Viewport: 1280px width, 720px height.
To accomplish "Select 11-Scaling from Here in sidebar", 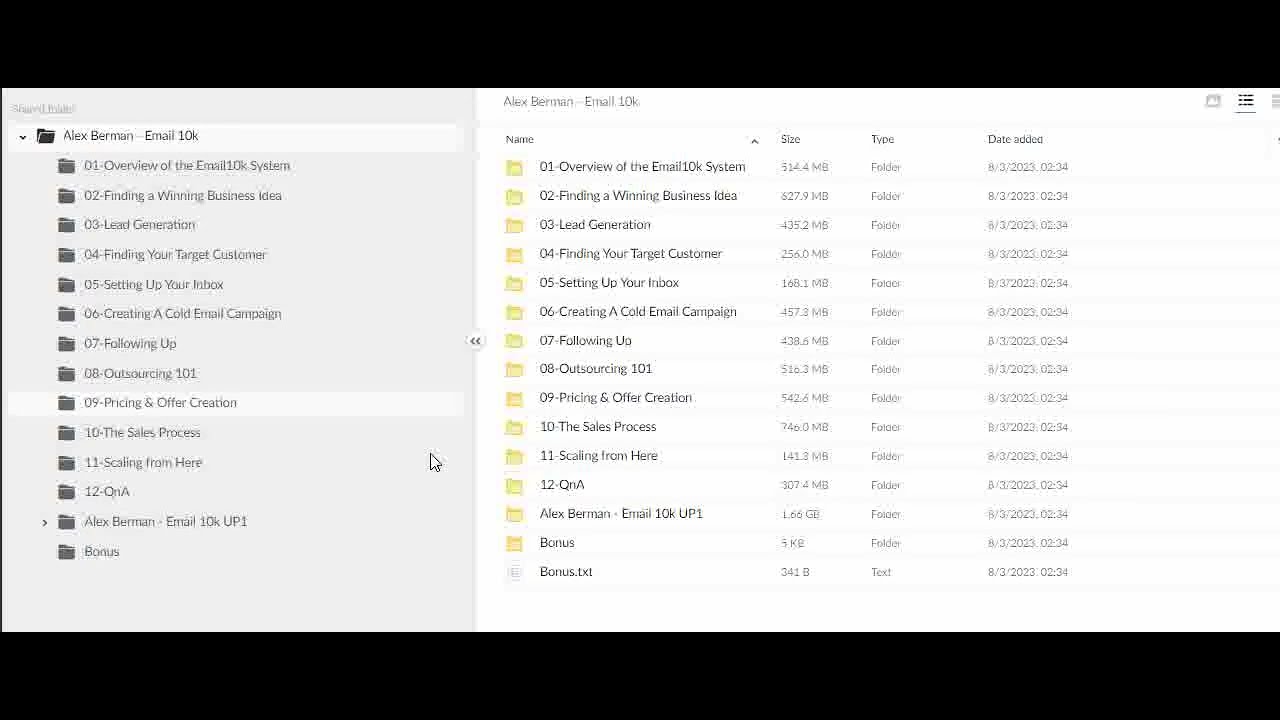I will 143,463.
